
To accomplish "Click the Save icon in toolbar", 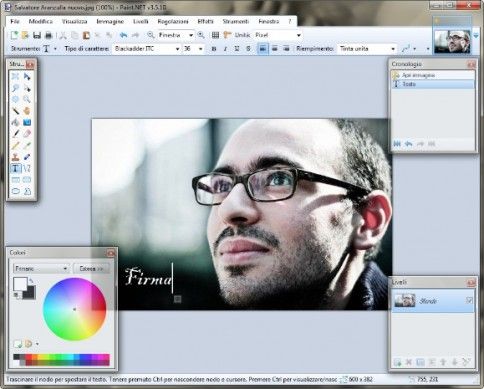I will (37, 35).
